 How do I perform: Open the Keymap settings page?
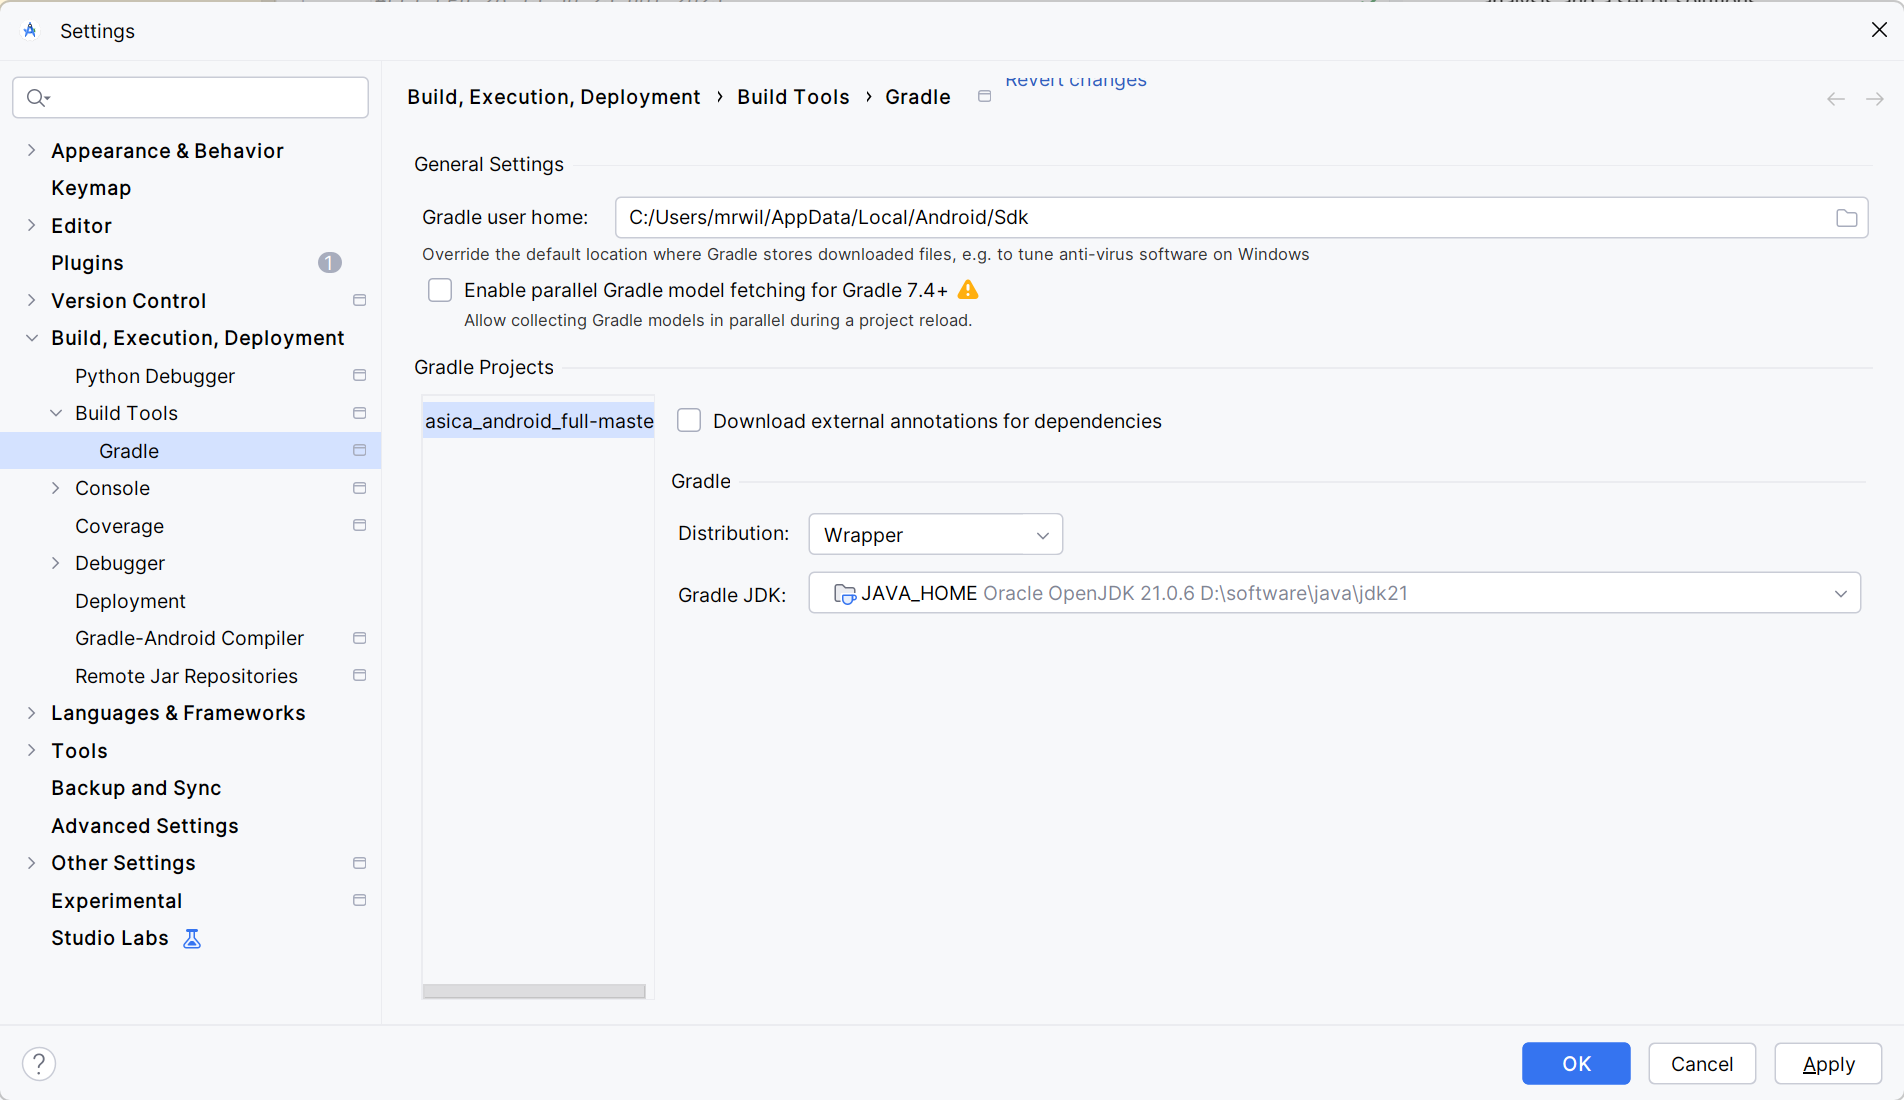pos(91,188)
